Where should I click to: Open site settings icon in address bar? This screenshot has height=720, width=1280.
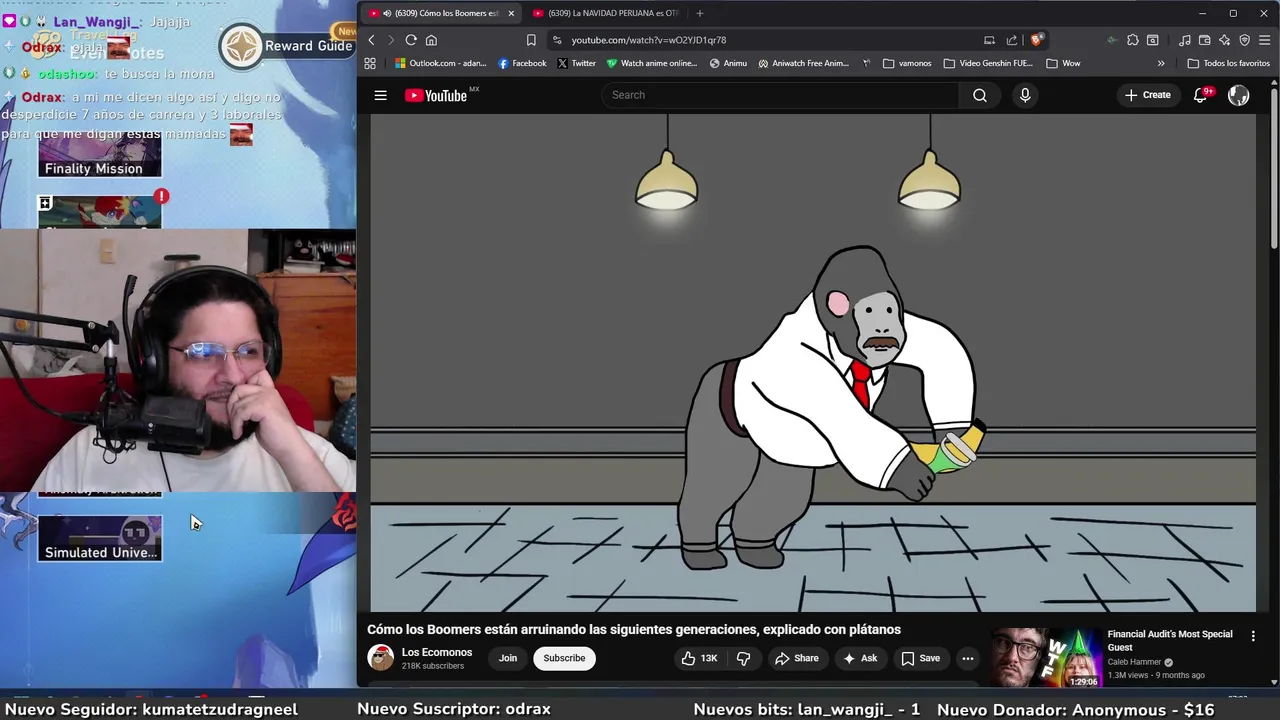pos(557,40)
